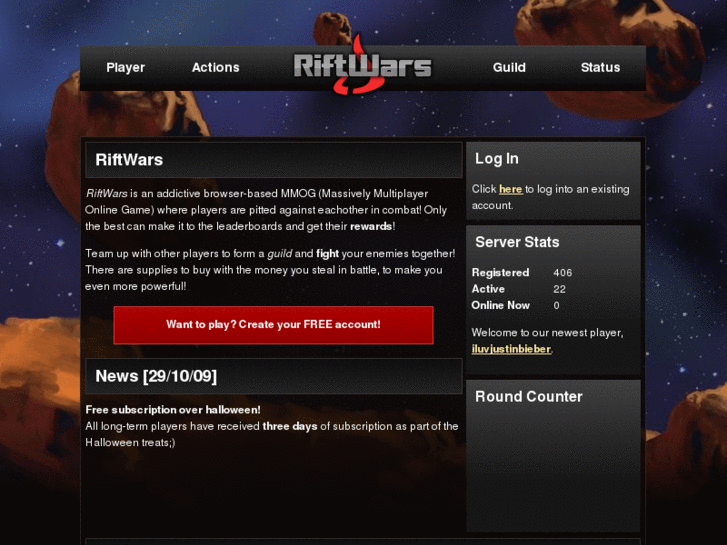
Task: Click the News [29/10/09] heading
Action: tap(156, 376)
